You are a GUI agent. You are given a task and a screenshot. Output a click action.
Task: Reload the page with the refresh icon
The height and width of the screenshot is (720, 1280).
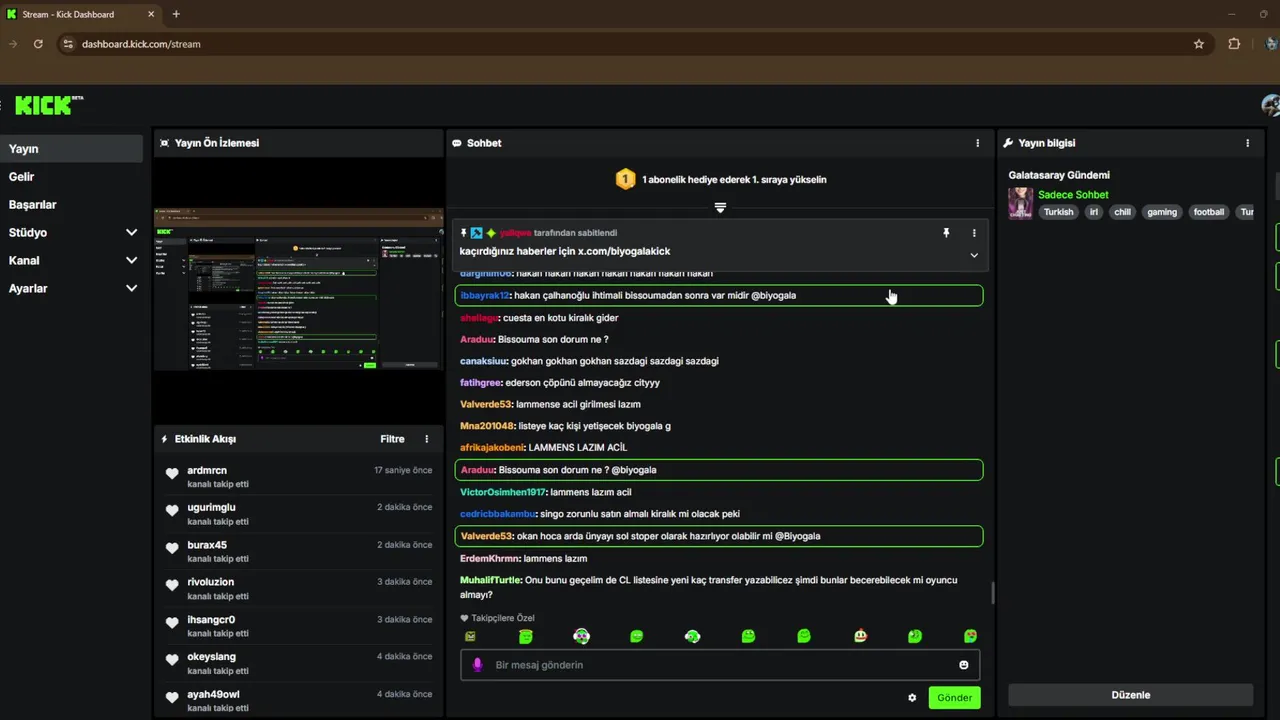click(x=38, y=44)
